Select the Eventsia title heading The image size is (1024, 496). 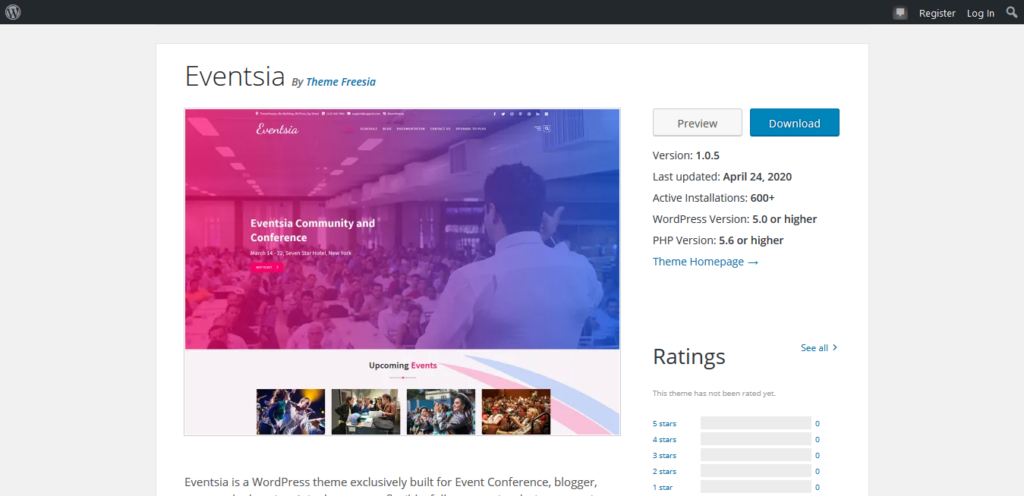coord(234,76)
